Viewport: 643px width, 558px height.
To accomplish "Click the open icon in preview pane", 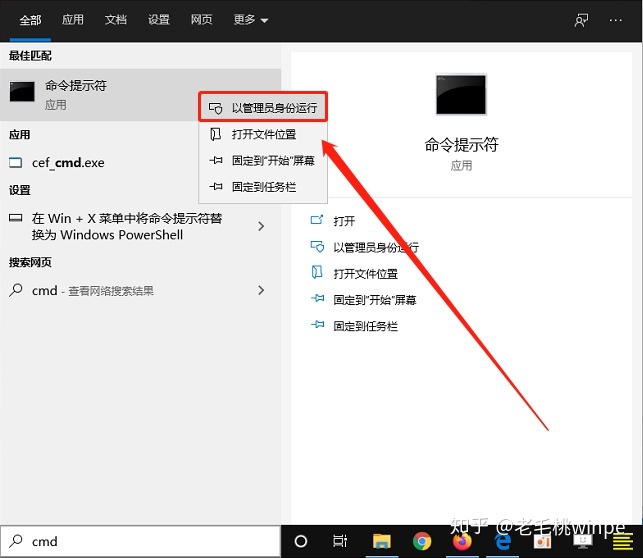I will (x=317, y=220).
